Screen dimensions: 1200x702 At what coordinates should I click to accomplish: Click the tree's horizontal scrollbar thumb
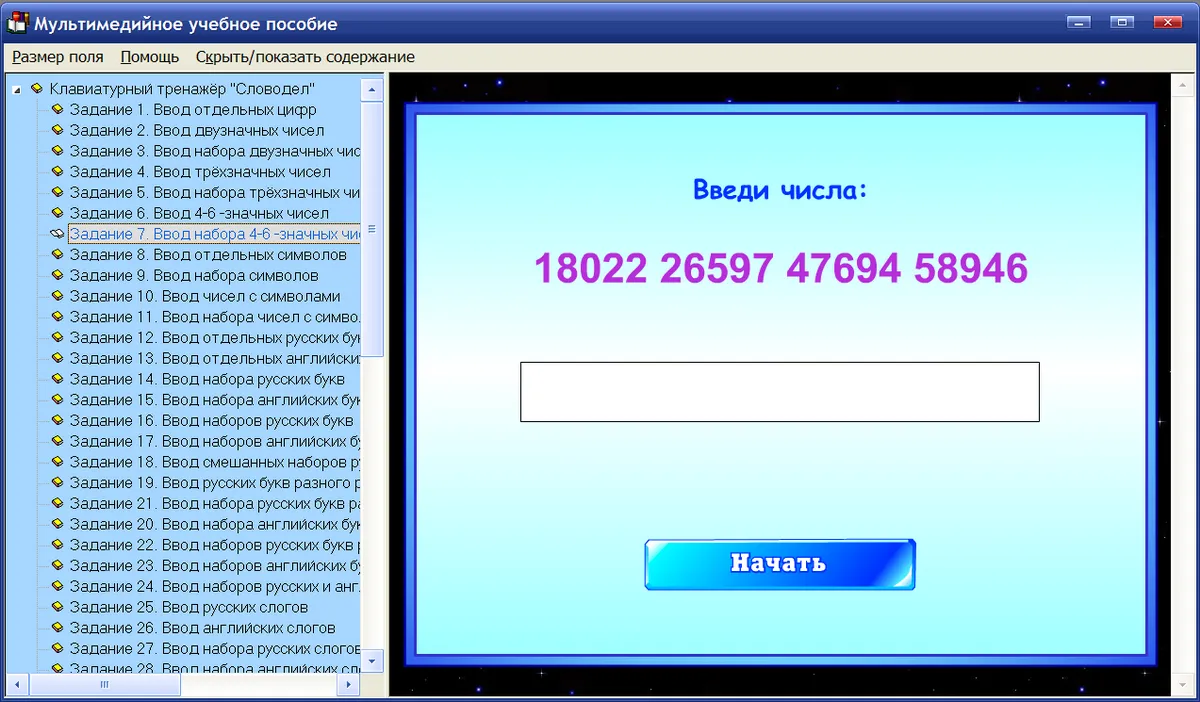(x=105, y=685)
